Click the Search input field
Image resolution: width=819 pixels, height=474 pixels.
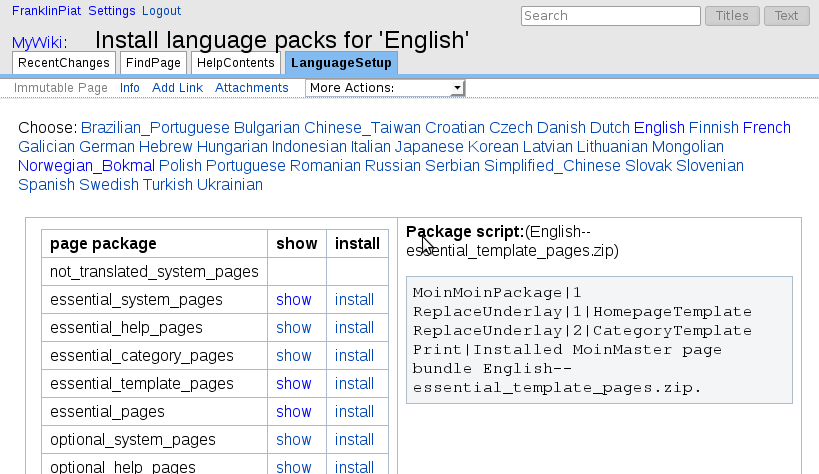pos(611,16)
